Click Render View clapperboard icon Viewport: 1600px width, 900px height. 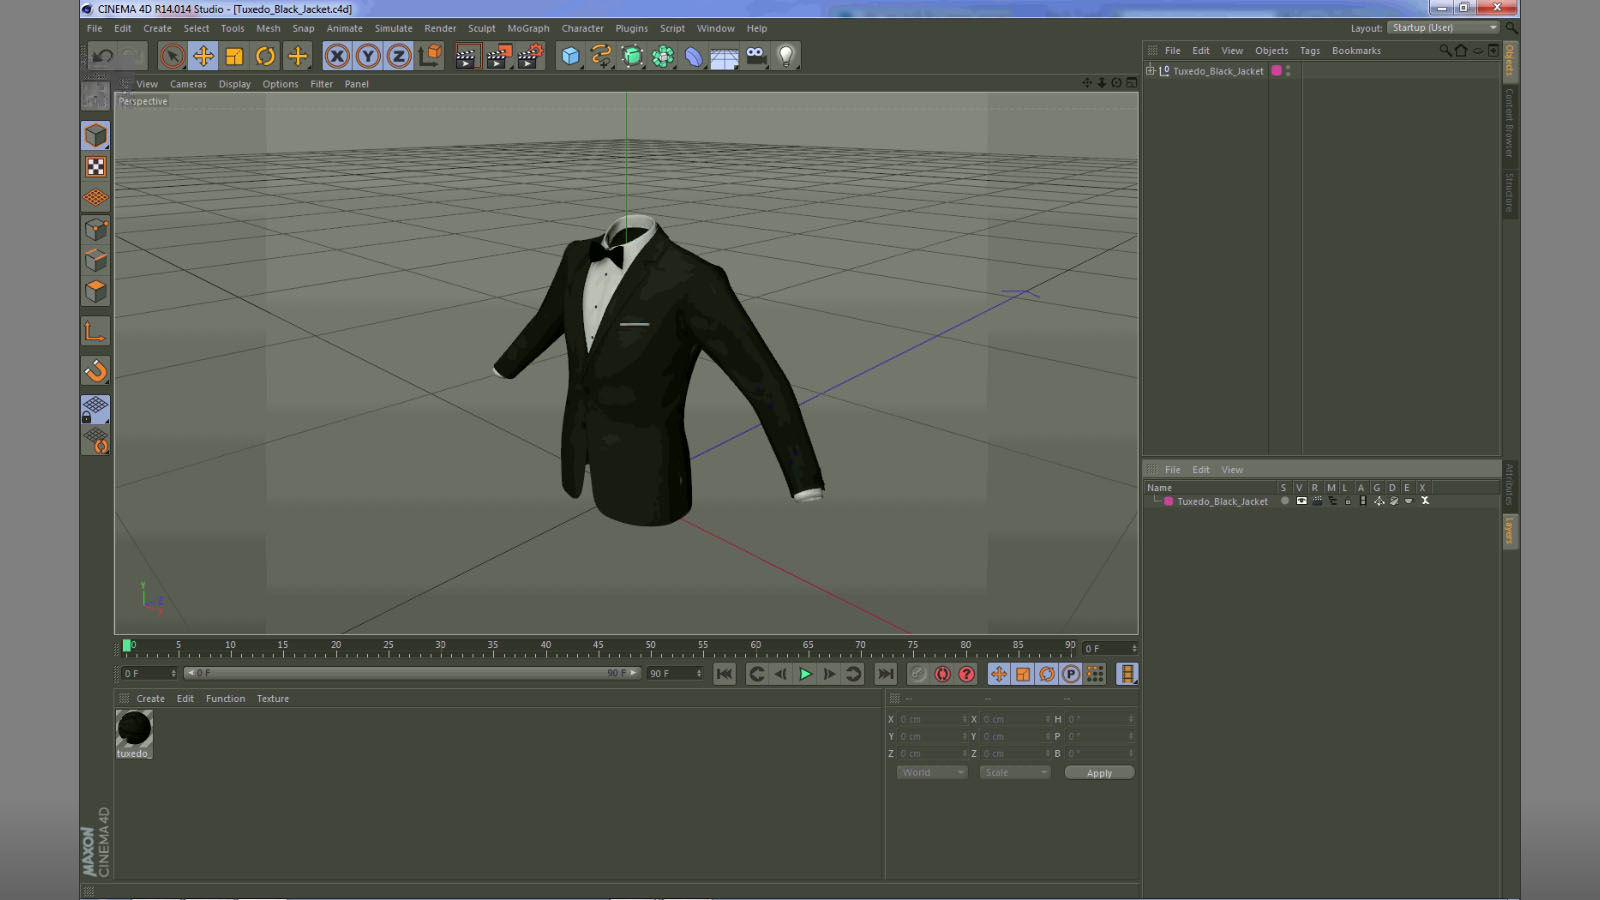[x=466, y=56]
